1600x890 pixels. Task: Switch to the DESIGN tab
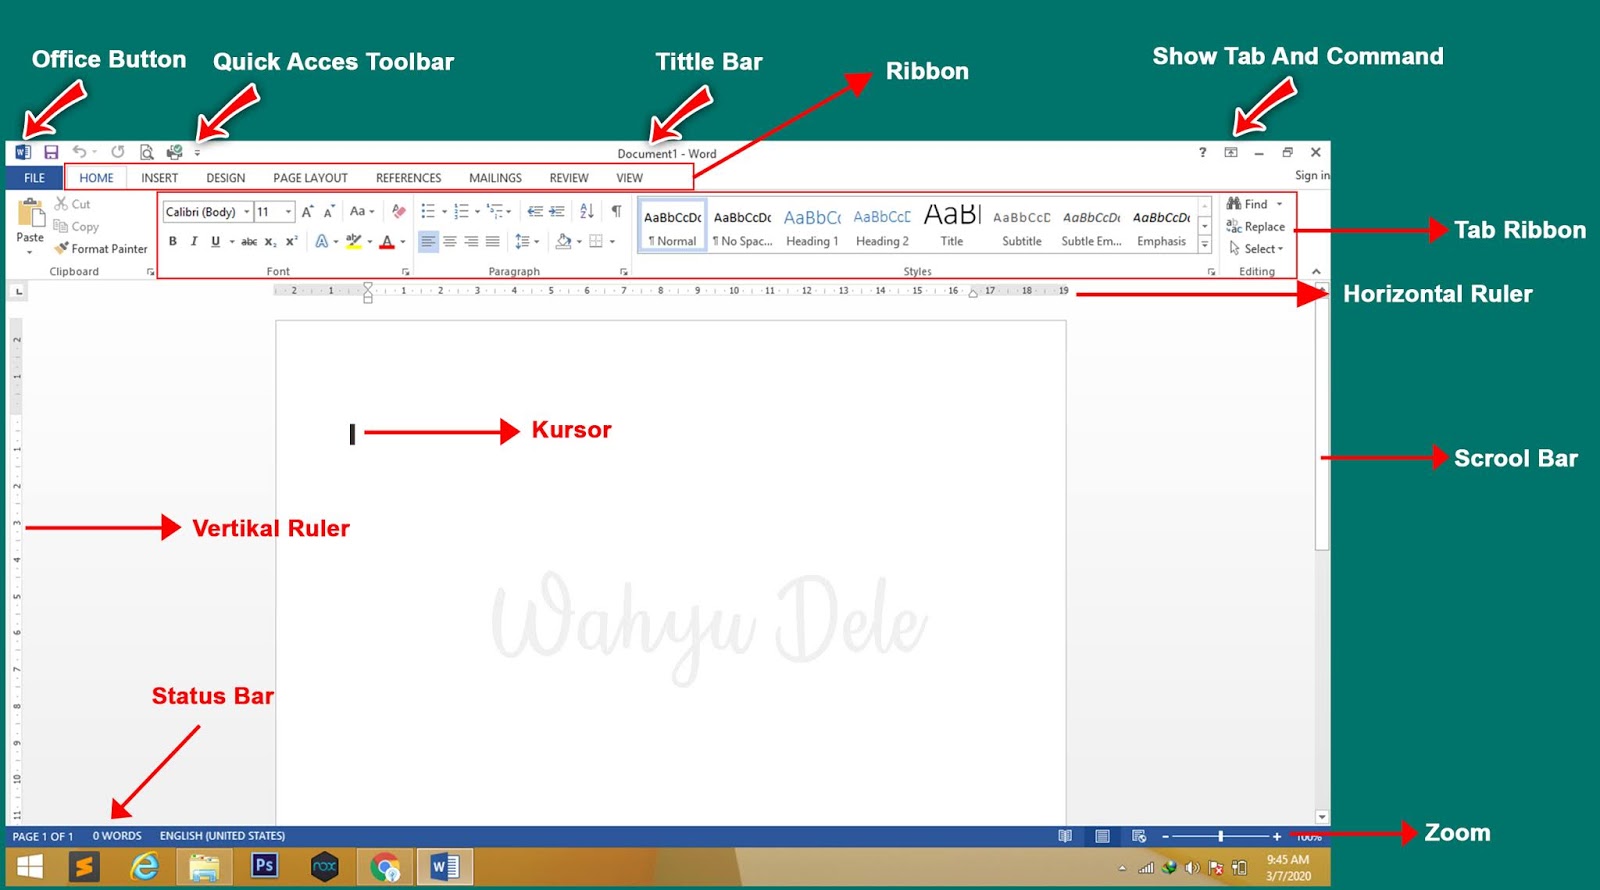pos(225,178)
